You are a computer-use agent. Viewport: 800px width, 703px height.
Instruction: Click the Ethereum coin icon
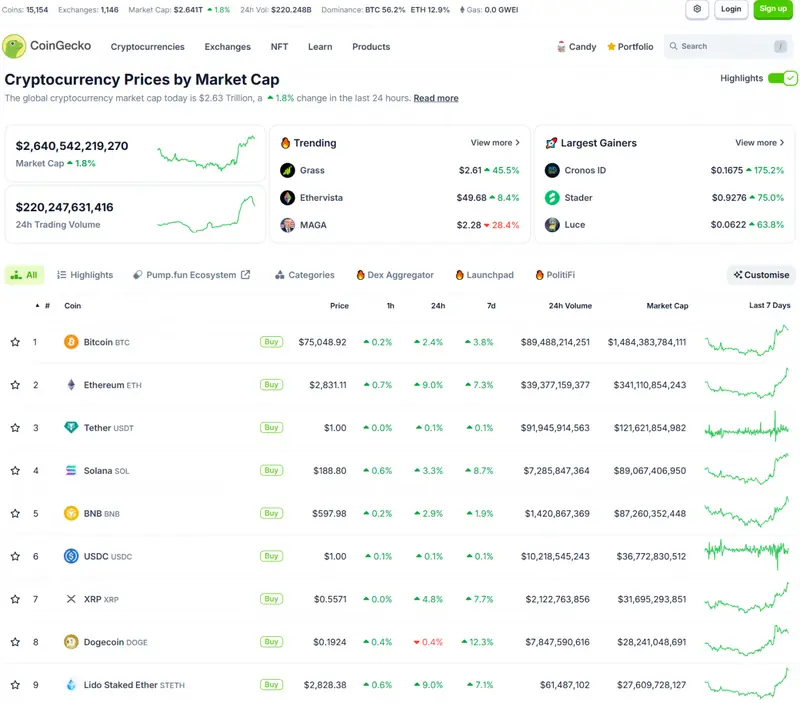click(71, 385)
